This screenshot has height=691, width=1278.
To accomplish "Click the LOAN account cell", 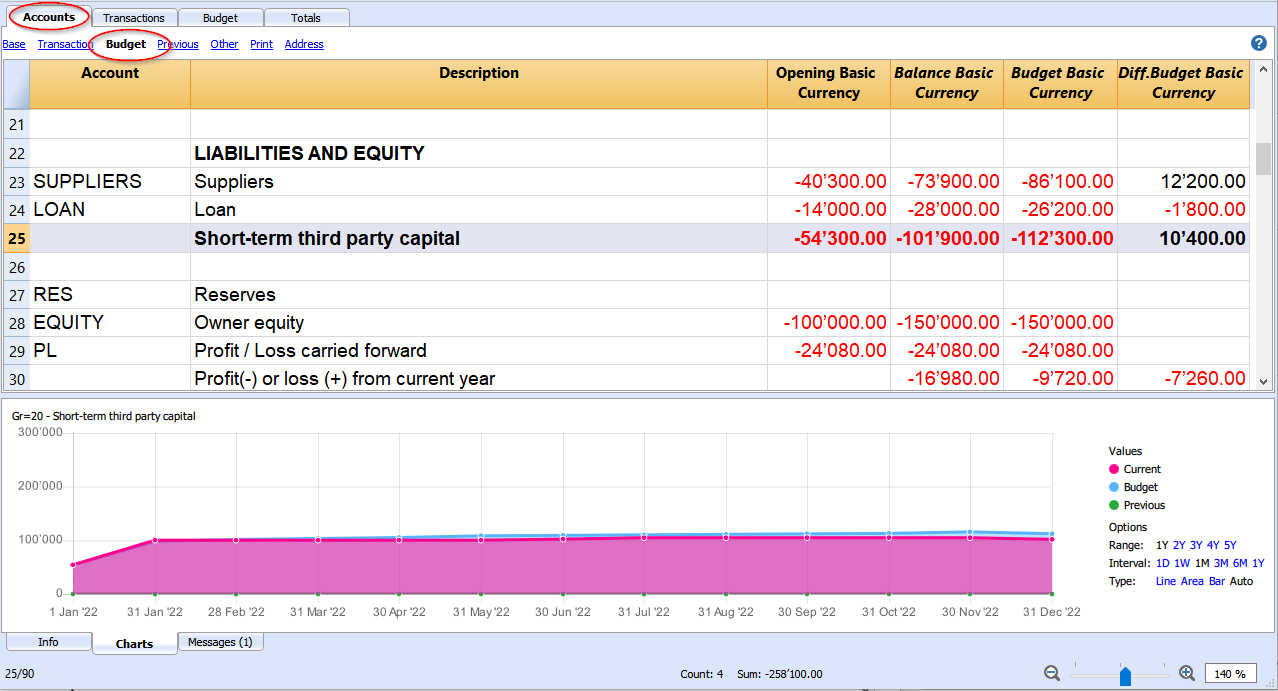I will [x=110, y=210].
